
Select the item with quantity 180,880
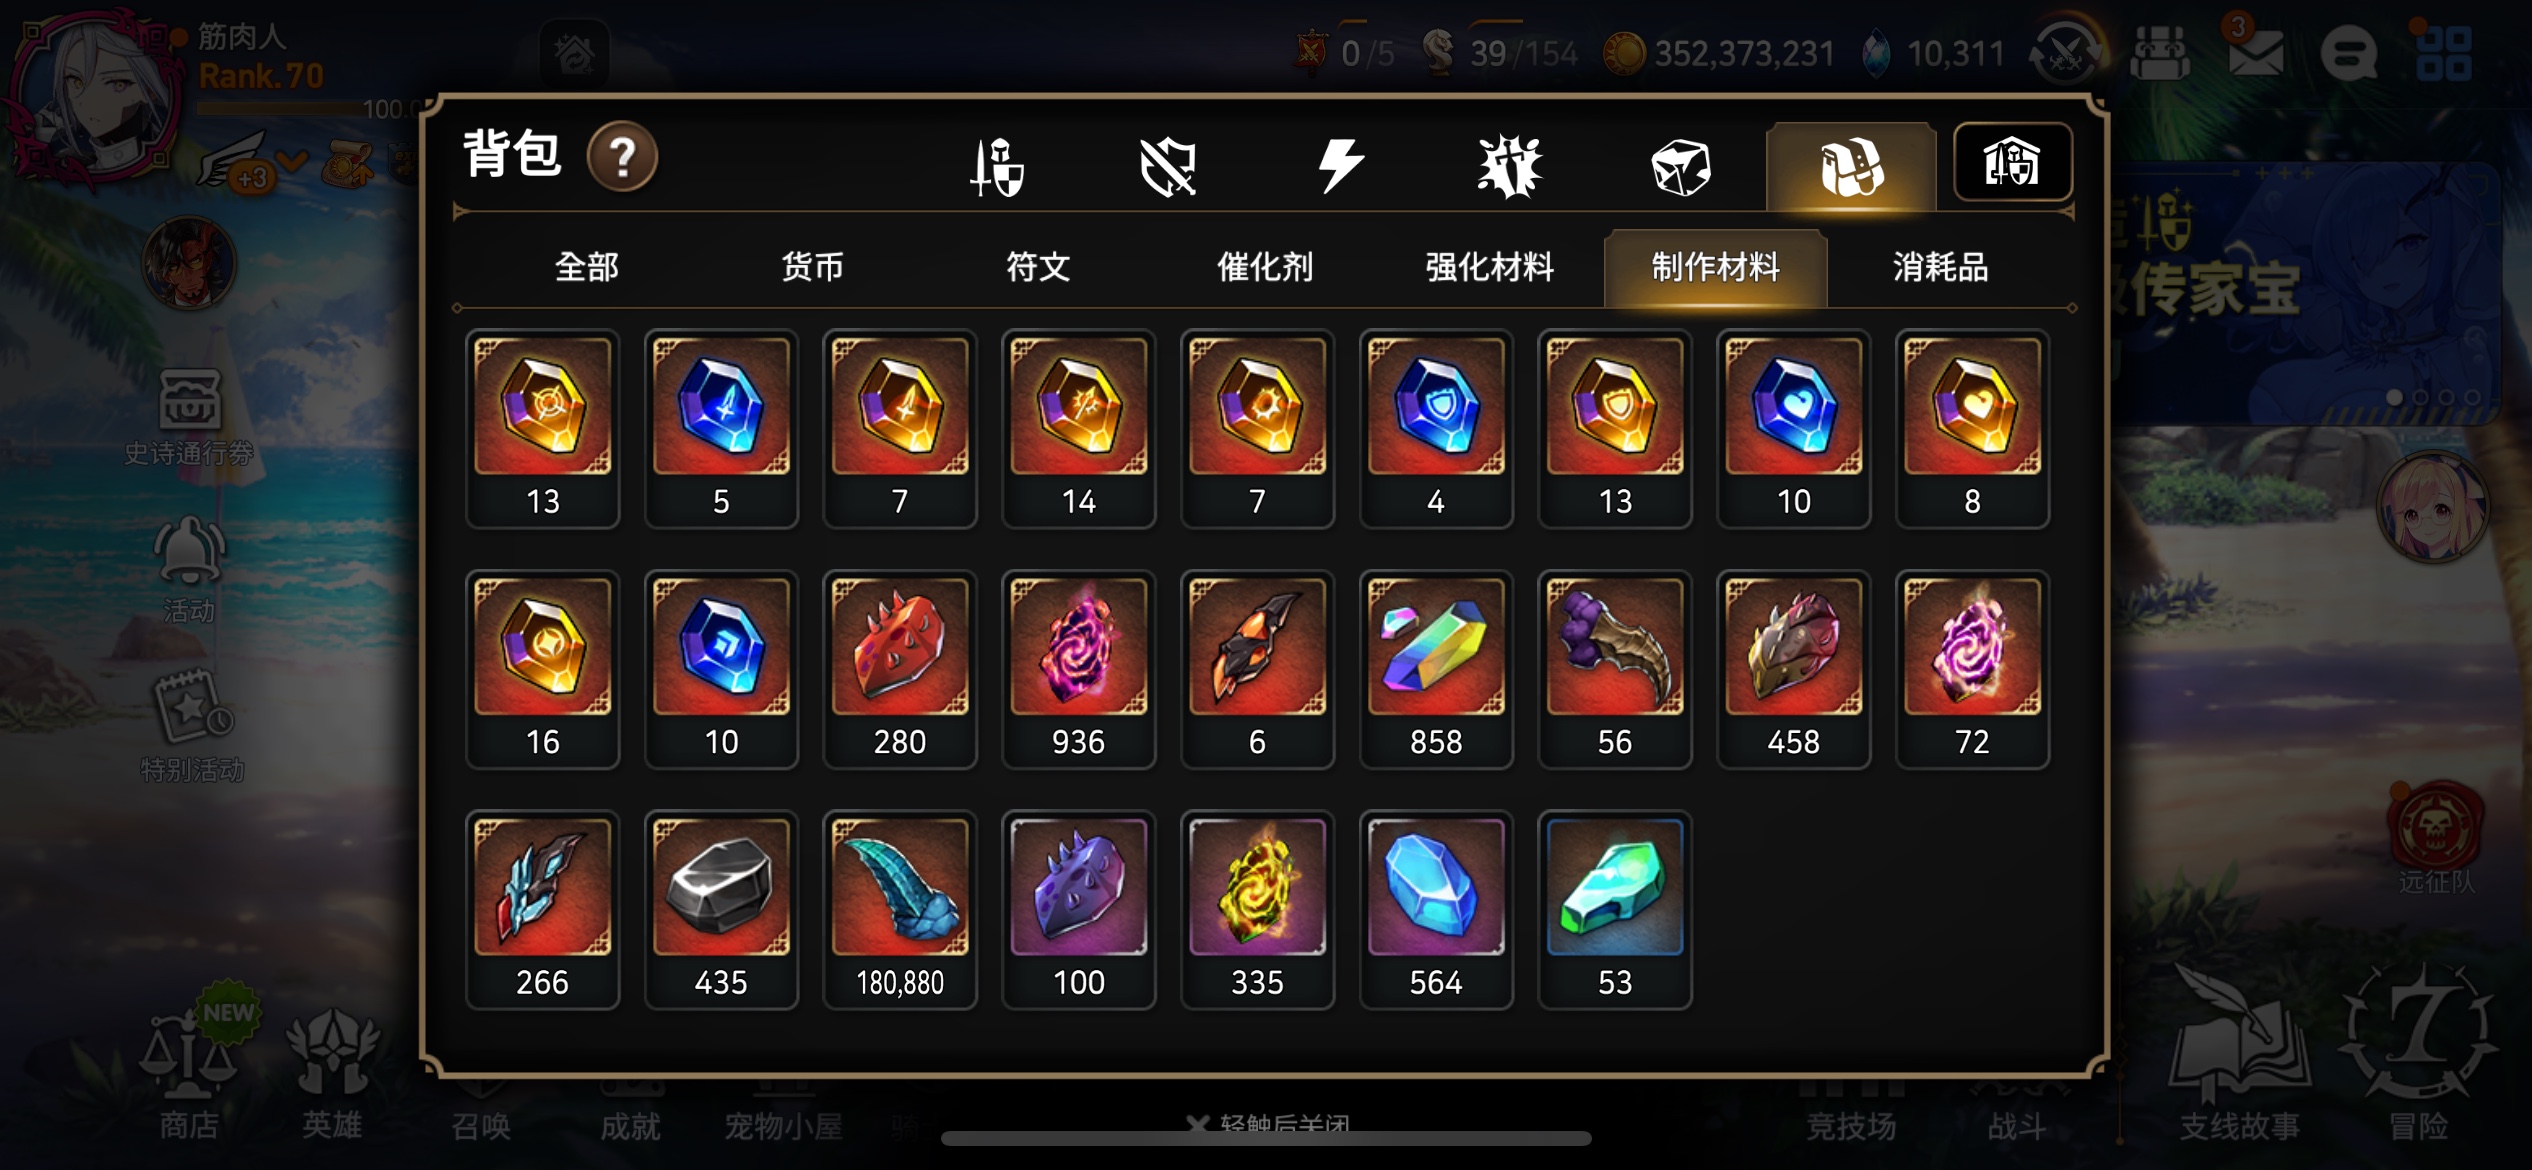point(900,909)
